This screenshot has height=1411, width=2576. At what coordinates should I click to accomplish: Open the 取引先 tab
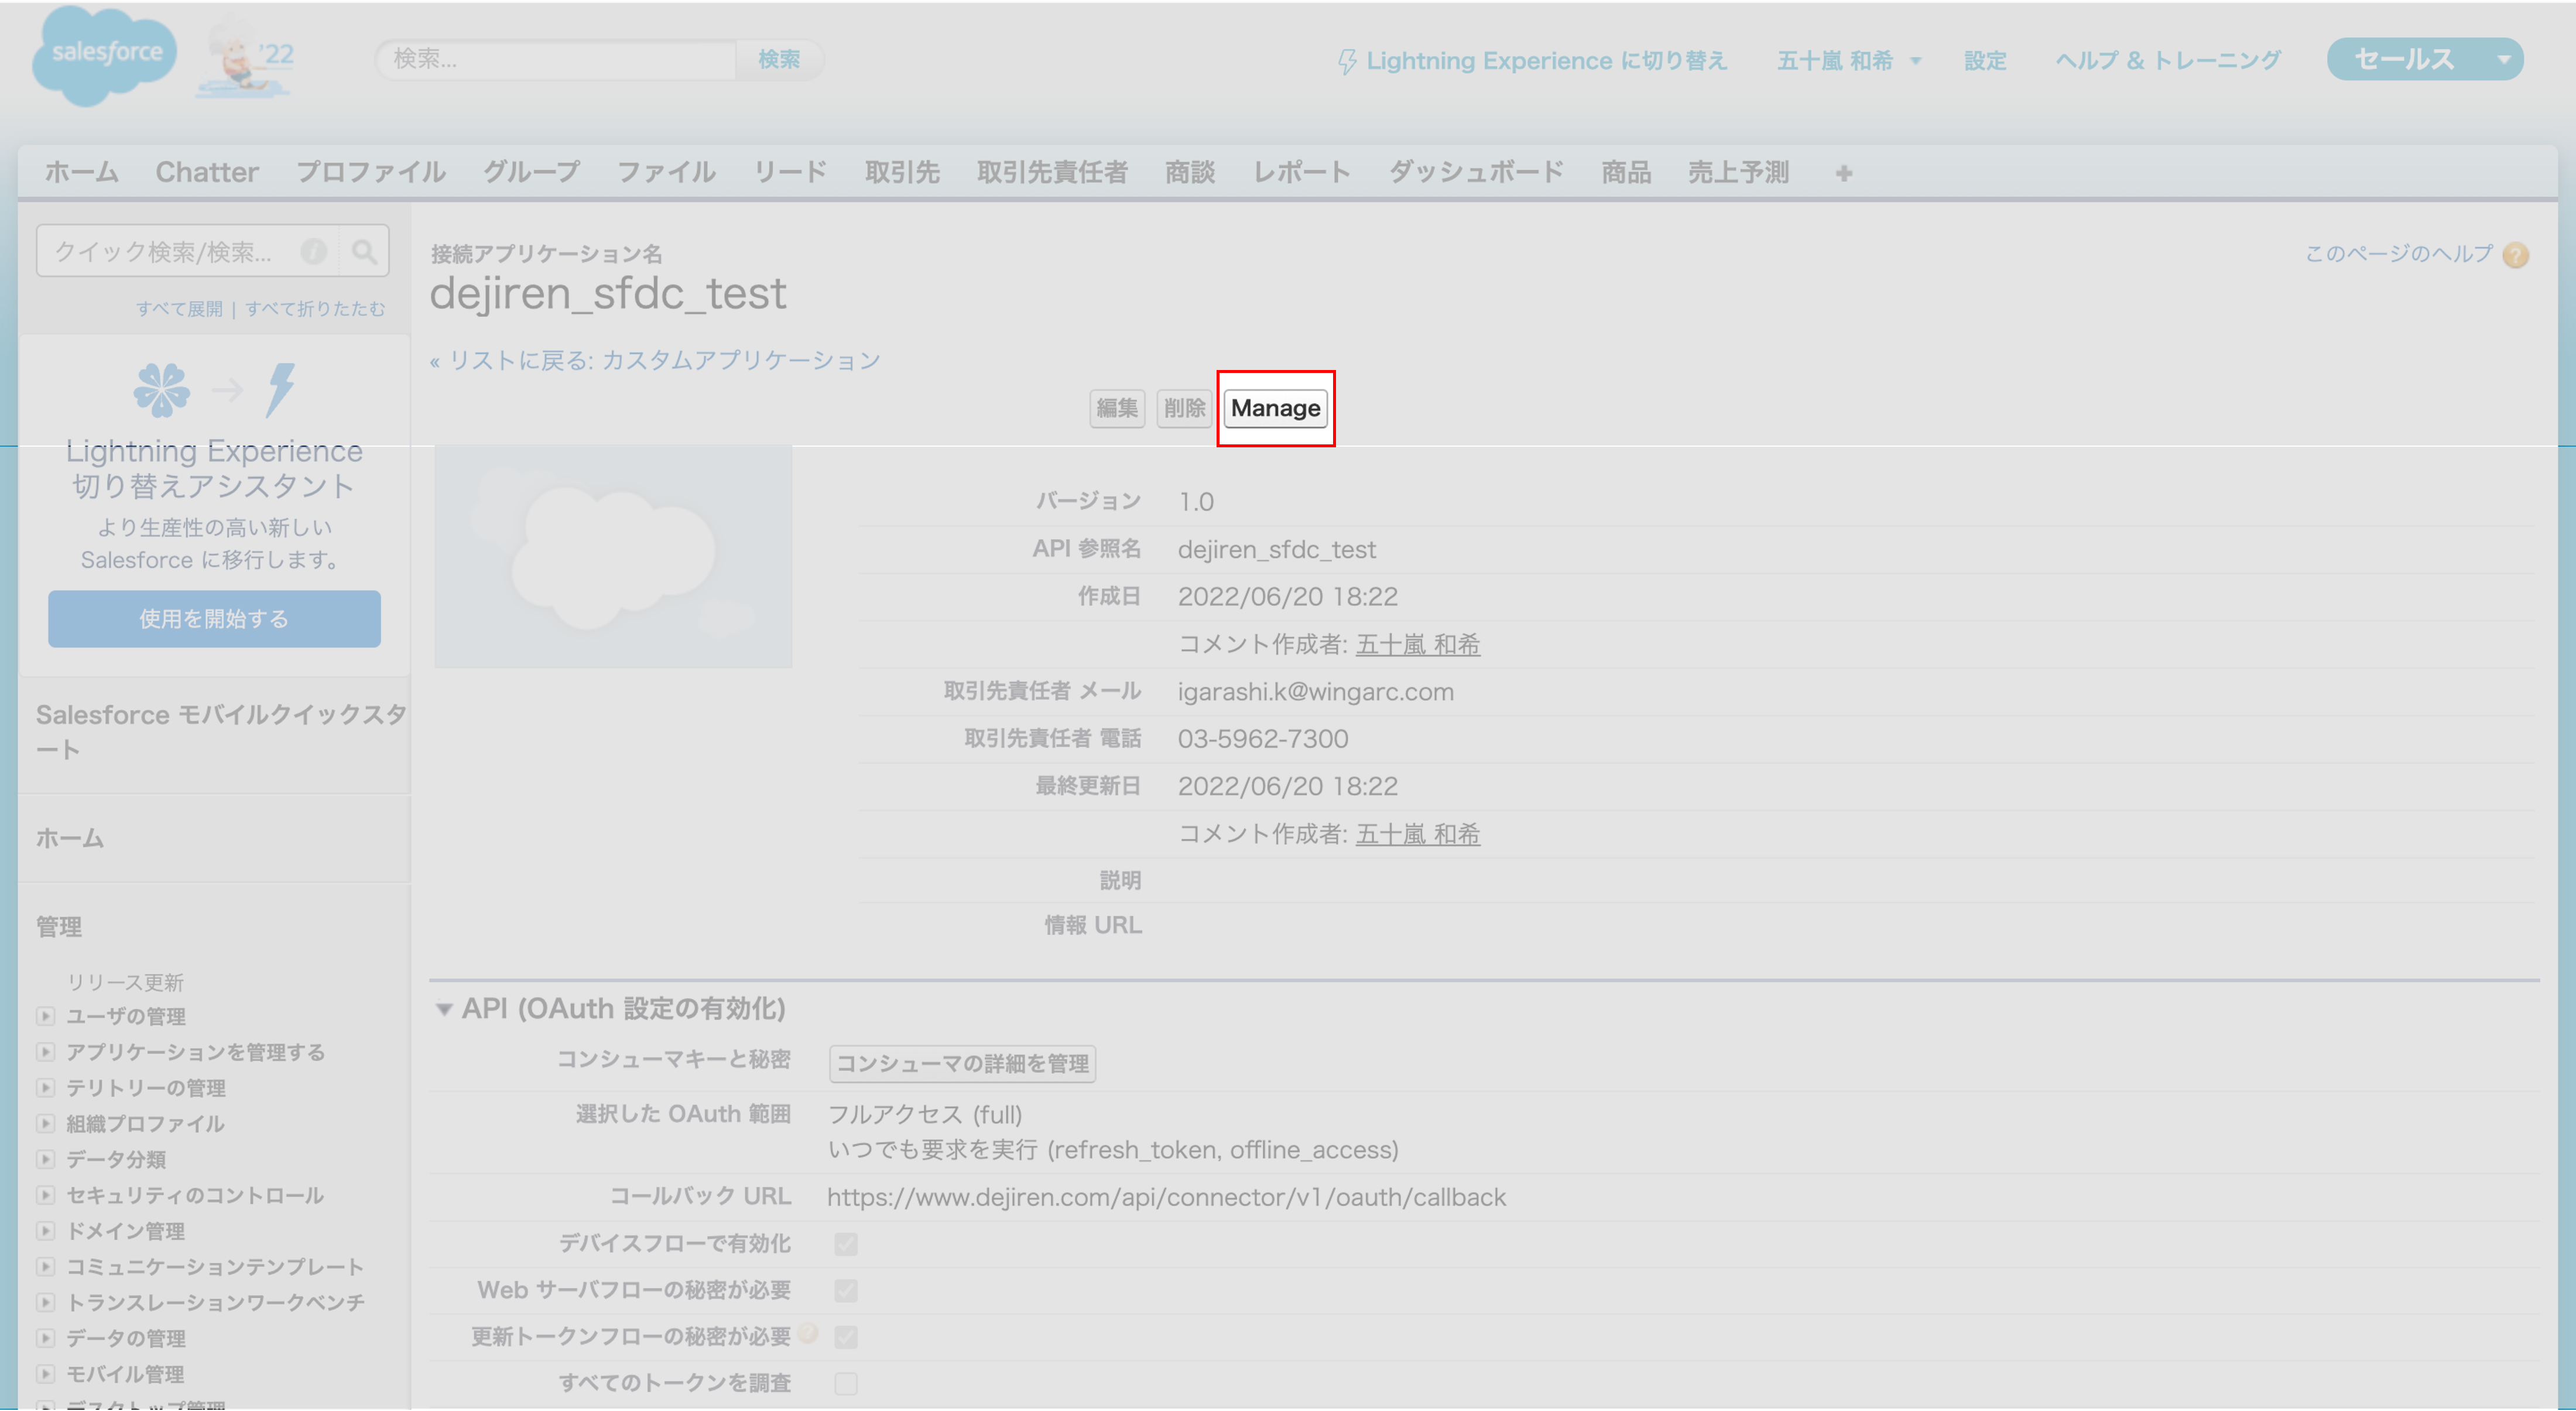point(901,172)
